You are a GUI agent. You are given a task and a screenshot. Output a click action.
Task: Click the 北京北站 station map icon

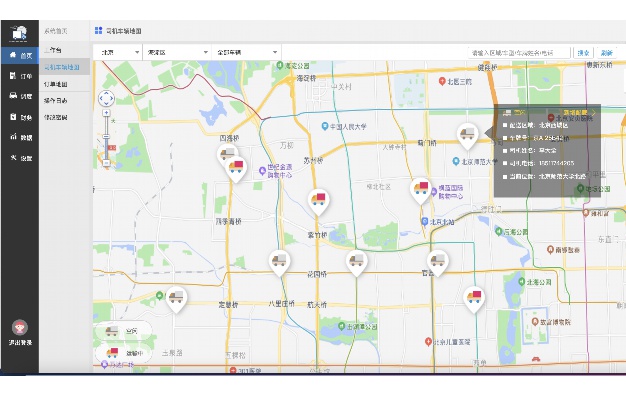pyautogui.click(x=425, y=222)
